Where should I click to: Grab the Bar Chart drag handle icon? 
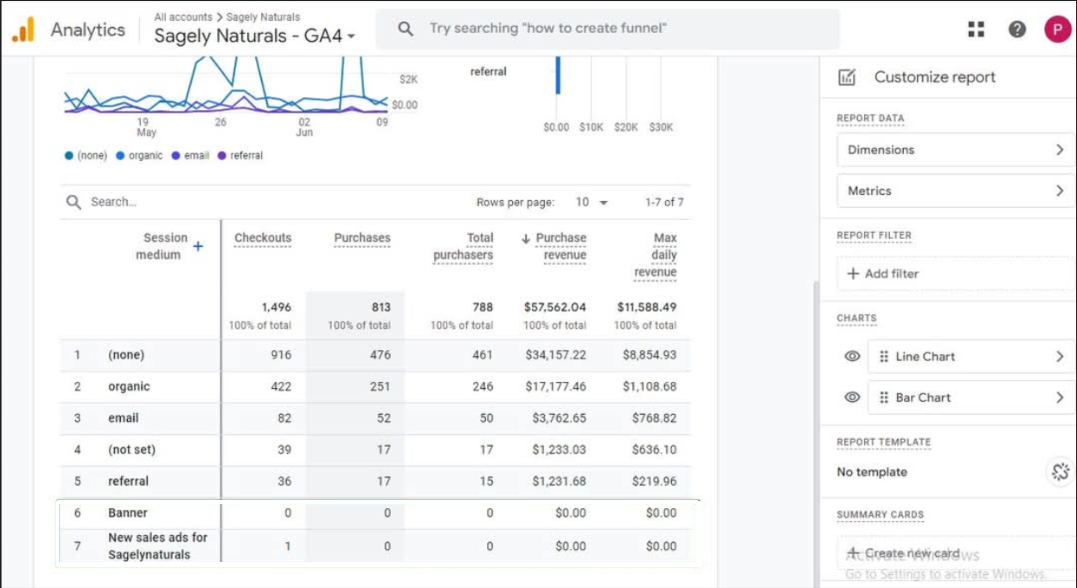pos(884,398)
